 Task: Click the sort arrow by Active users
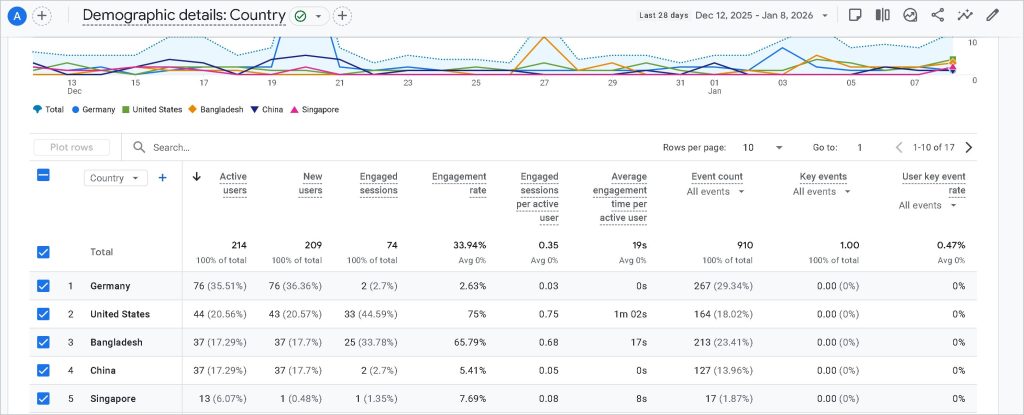click(197, 176)
